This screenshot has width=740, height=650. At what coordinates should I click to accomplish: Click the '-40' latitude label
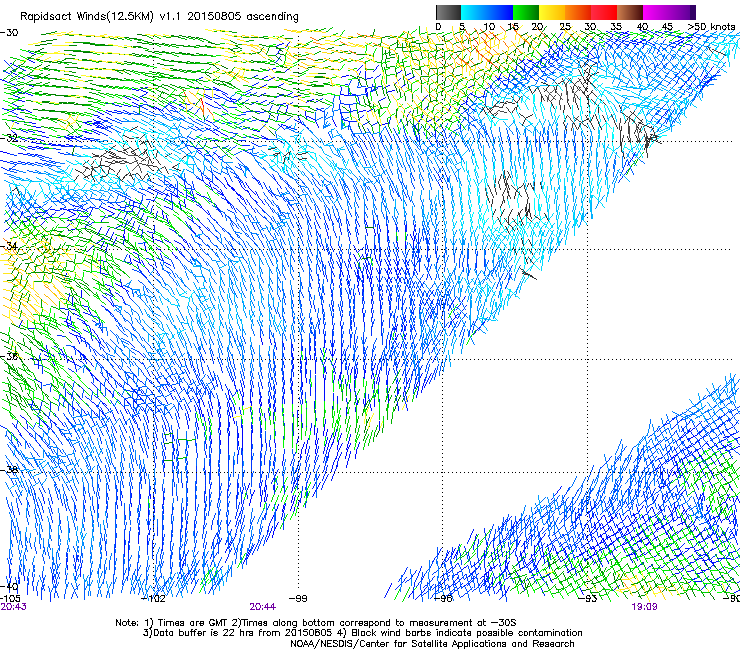9,586
